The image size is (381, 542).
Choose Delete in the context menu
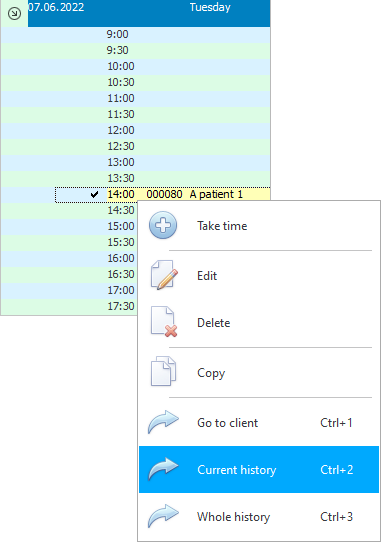point(259,323)
